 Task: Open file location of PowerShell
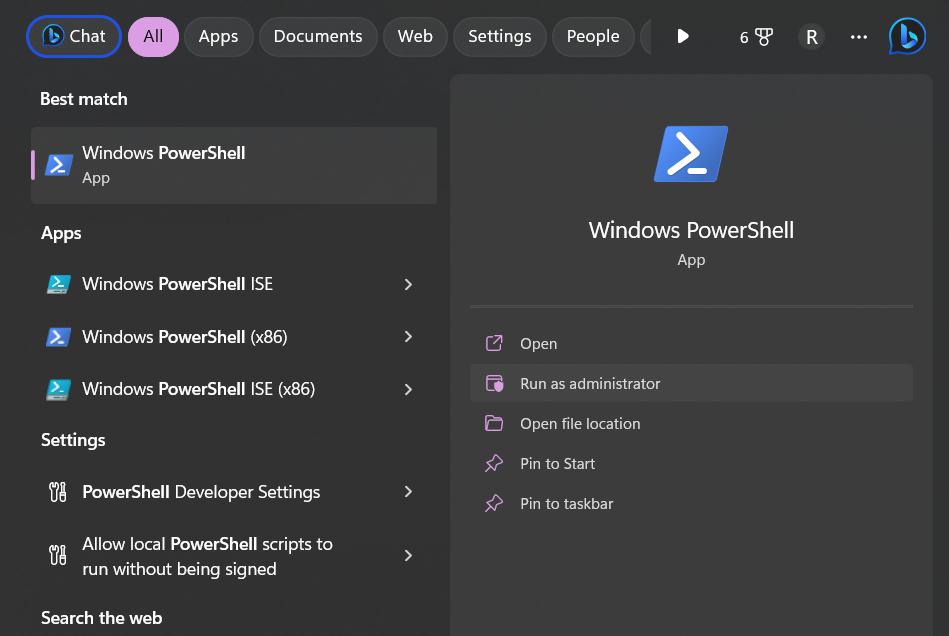click(580, 424)
